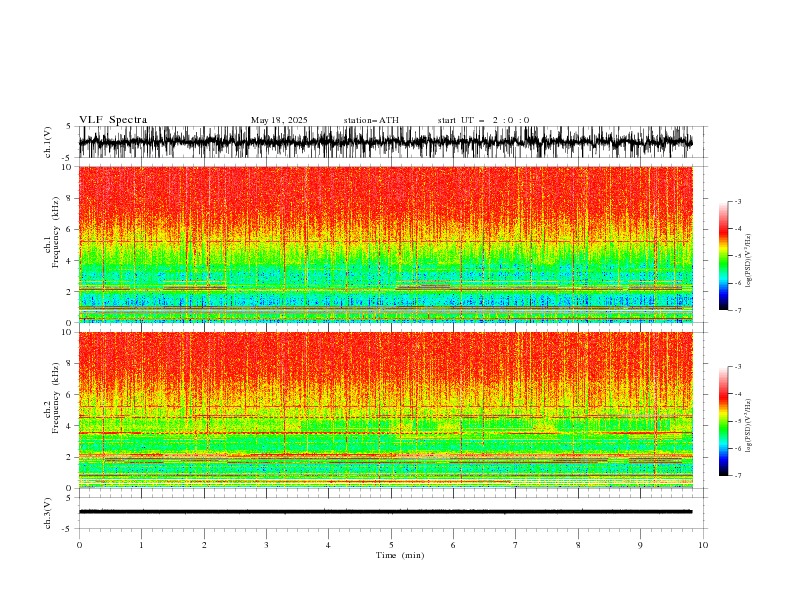Click the 'VLF Spectra' title text
The height and width of the screenshot is (612, 792).
click(x=113, y=120)
